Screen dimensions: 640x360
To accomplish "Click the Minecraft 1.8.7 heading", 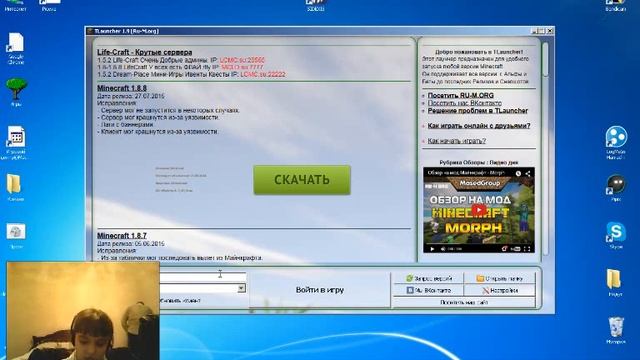I will tap(122, 236).
